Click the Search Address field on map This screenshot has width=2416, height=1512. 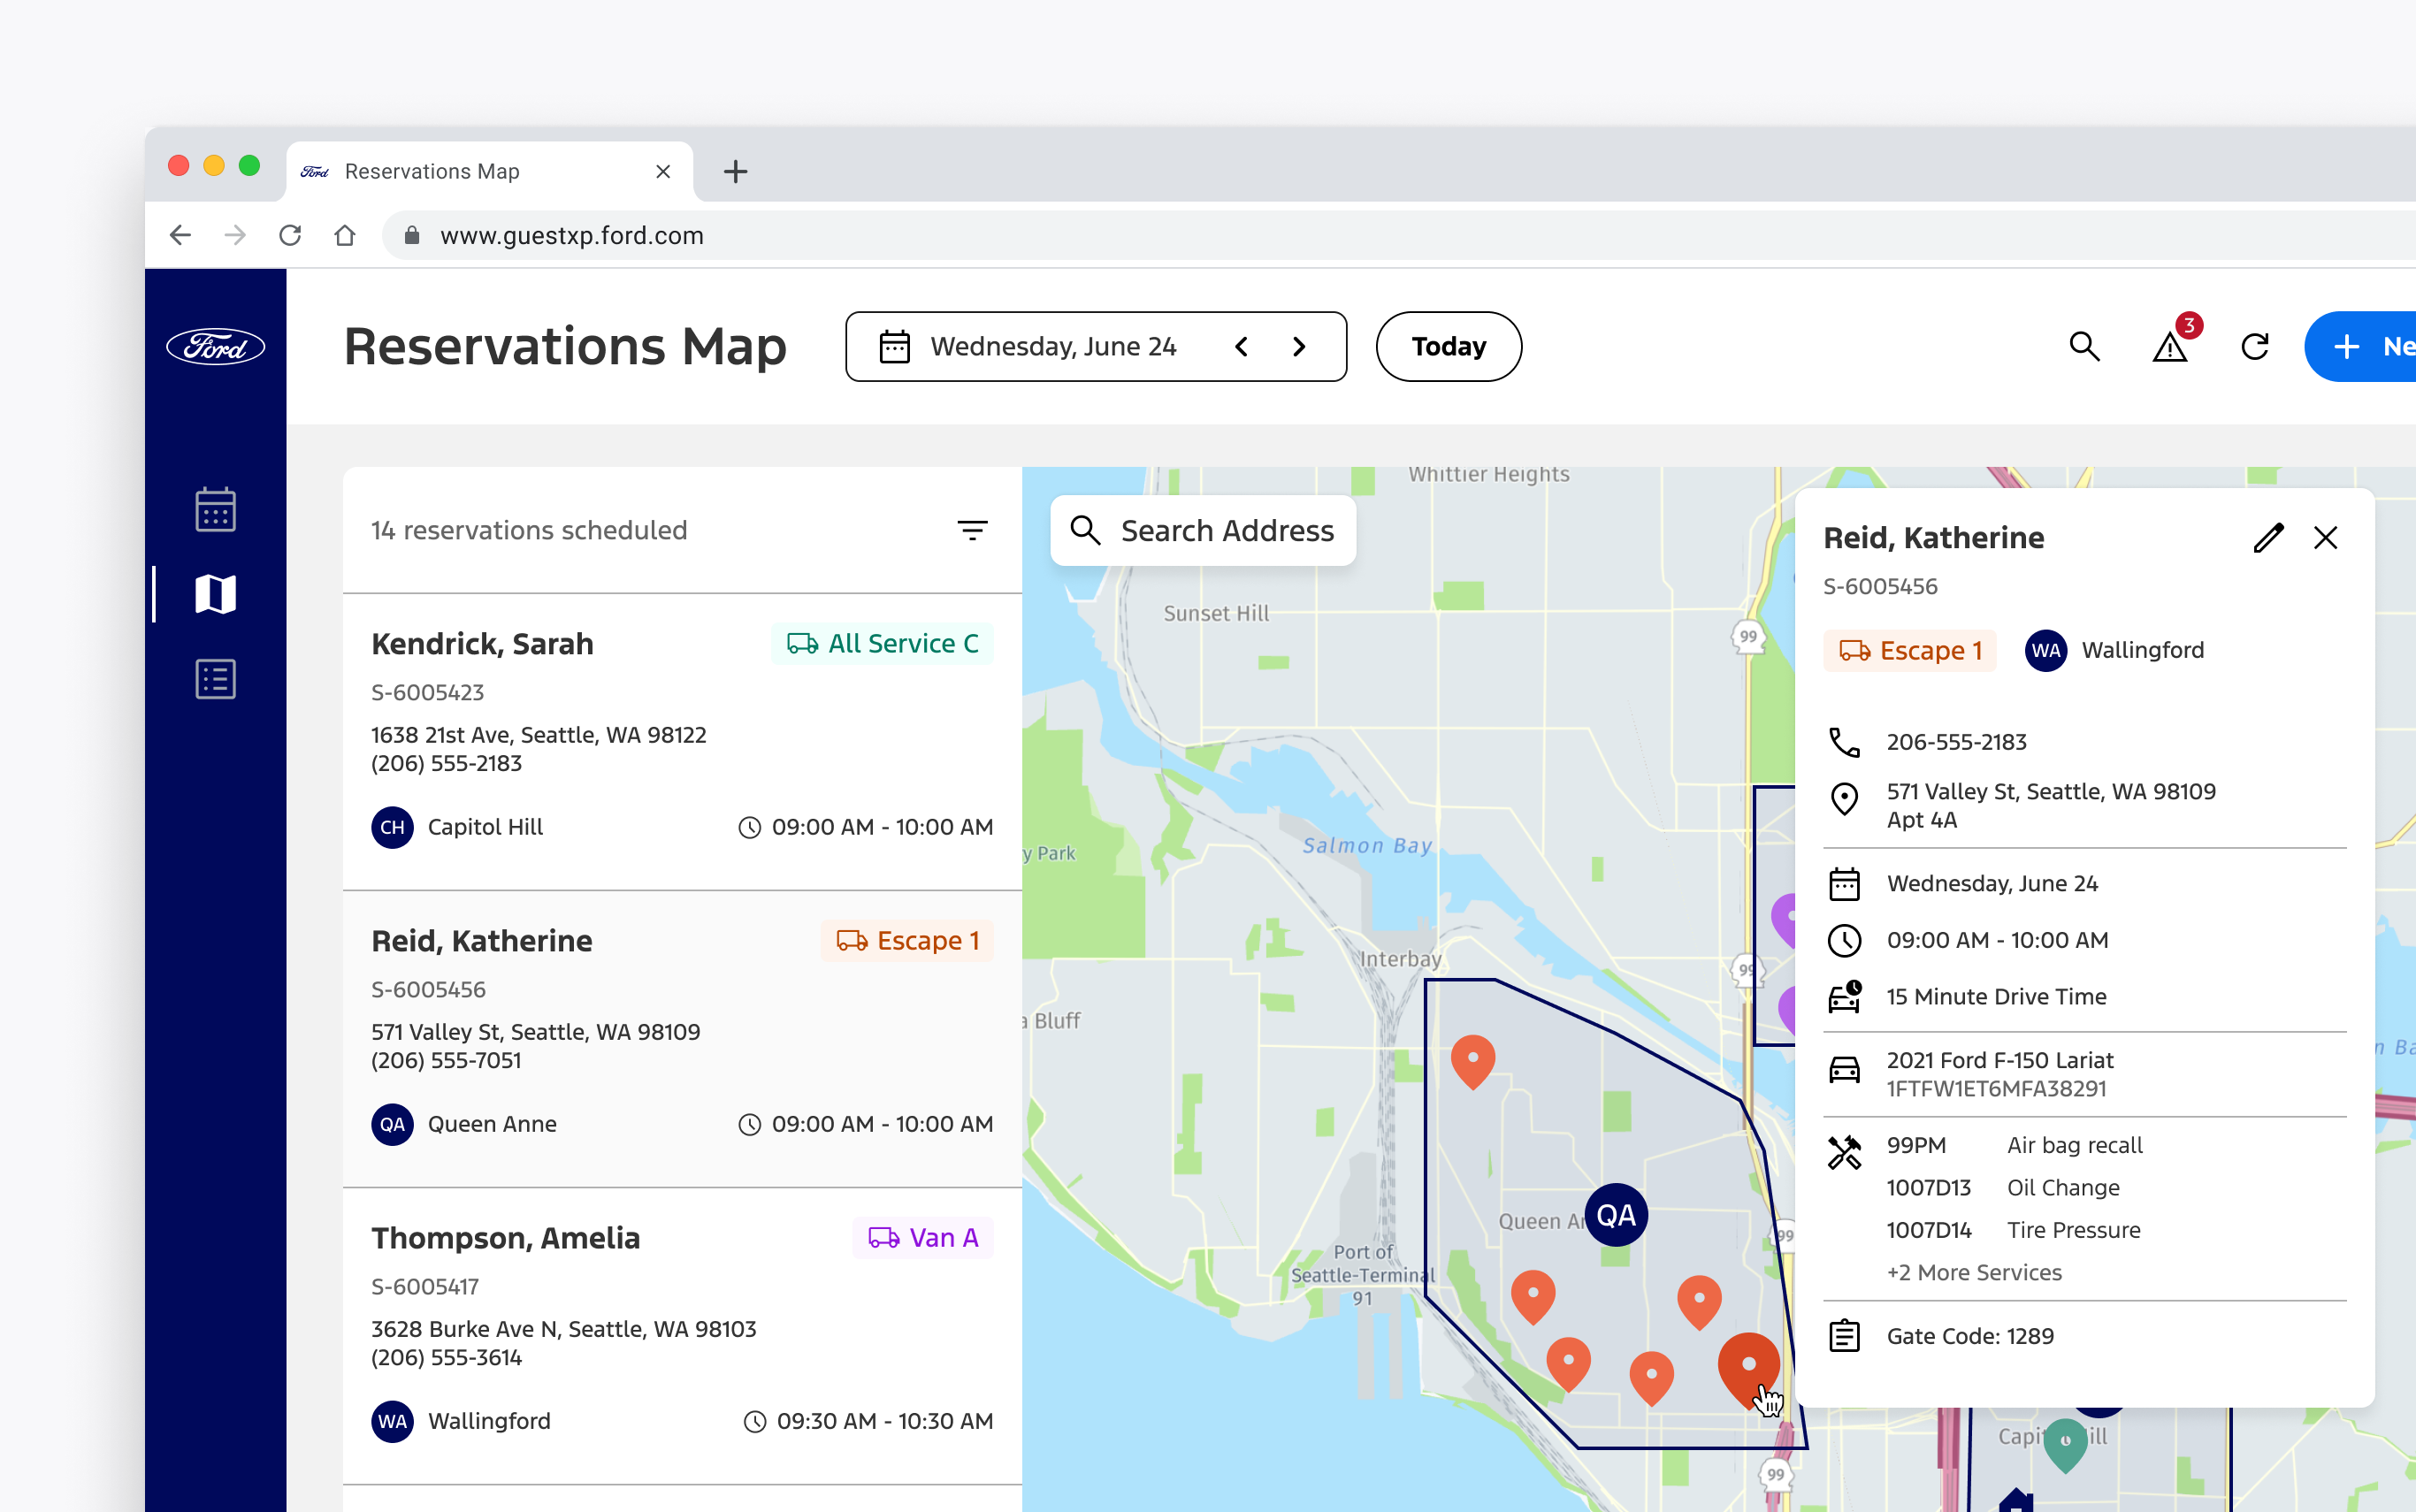[1226, 530]
